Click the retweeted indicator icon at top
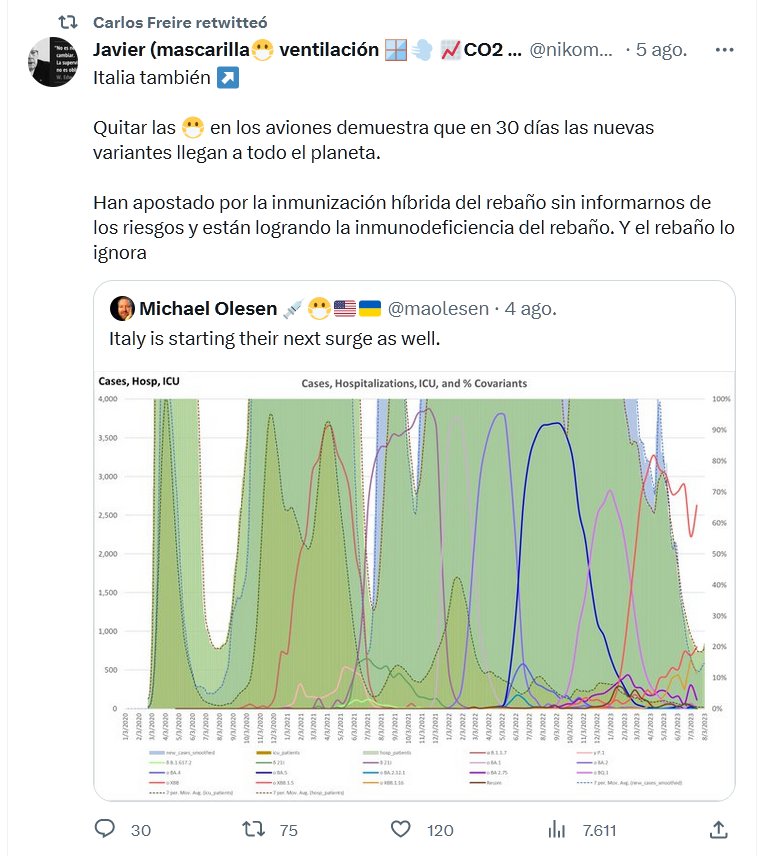The image size is (768, 856). point(67,22)
